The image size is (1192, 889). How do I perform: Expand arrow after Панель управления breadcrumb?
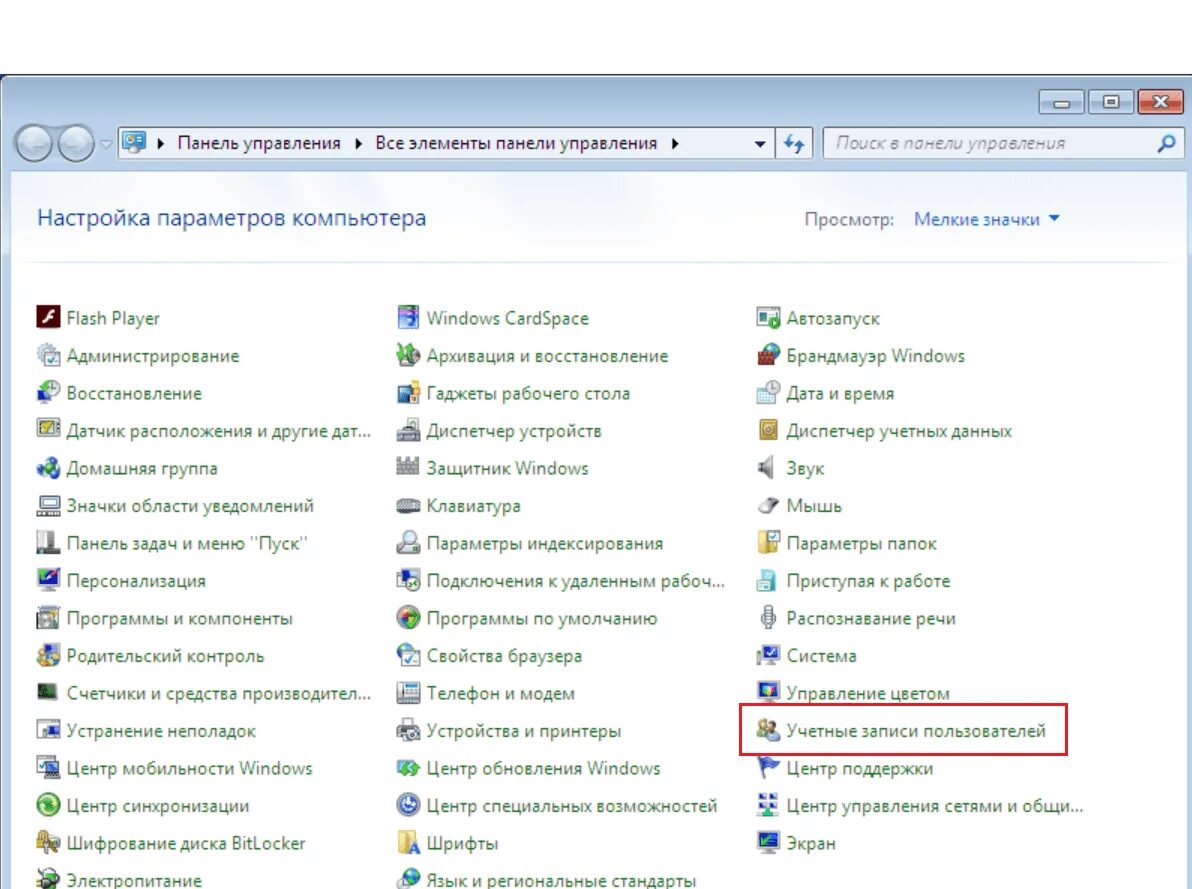(x=358, y=143)
